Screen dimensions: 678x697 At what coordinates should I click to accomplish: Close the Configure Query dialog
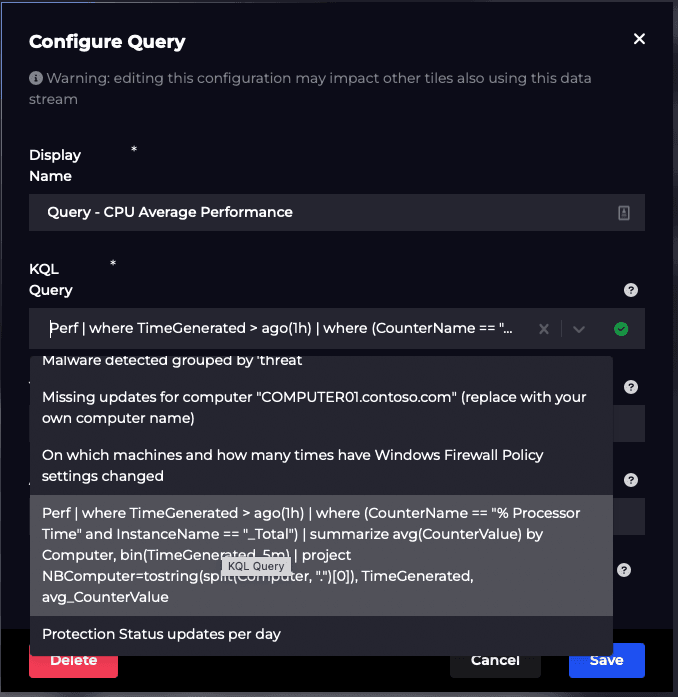tap(639, 39)
